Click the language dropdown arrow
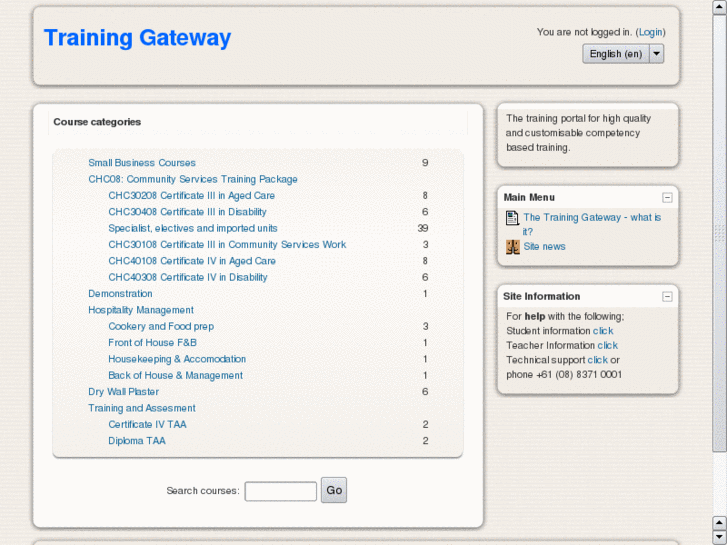The image size is (727, 545). click(x=656, y=54)
